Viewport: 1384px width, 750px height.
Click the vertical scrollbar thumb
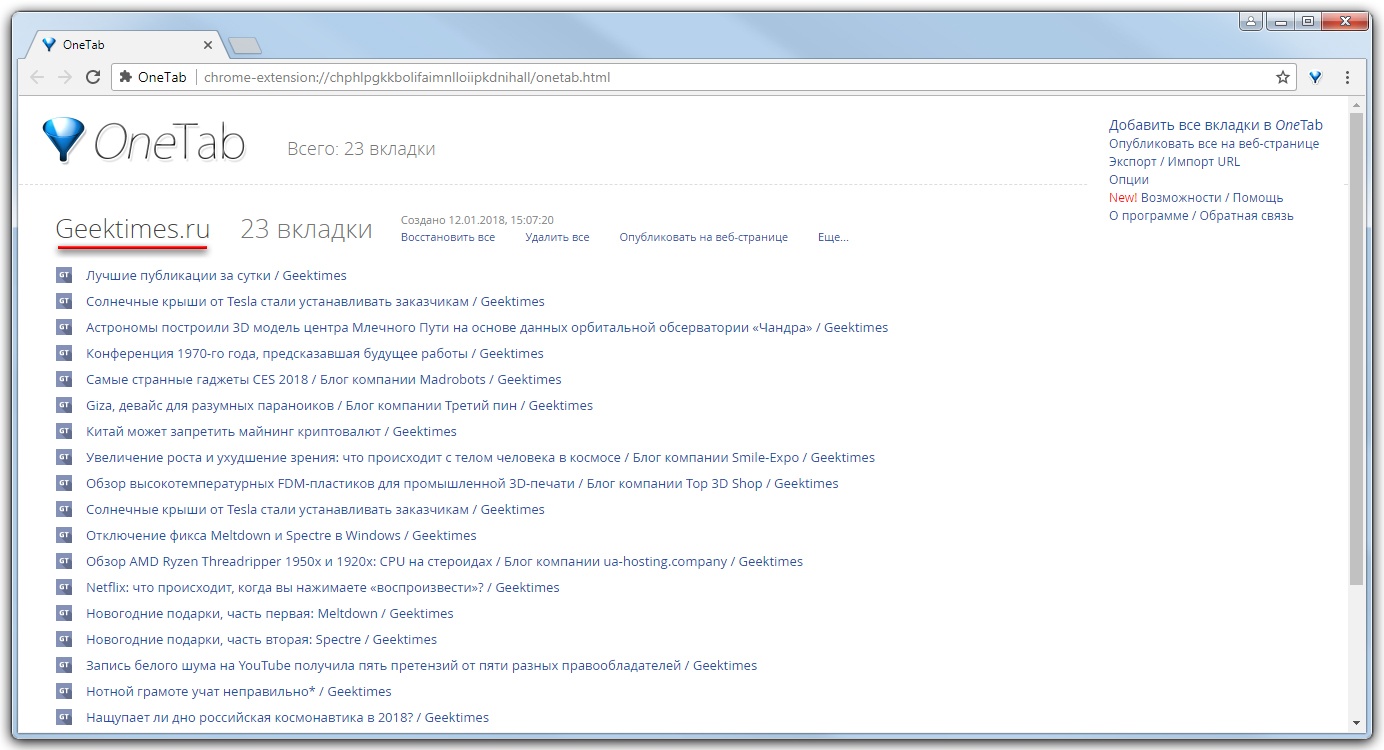pos(1356,349)
